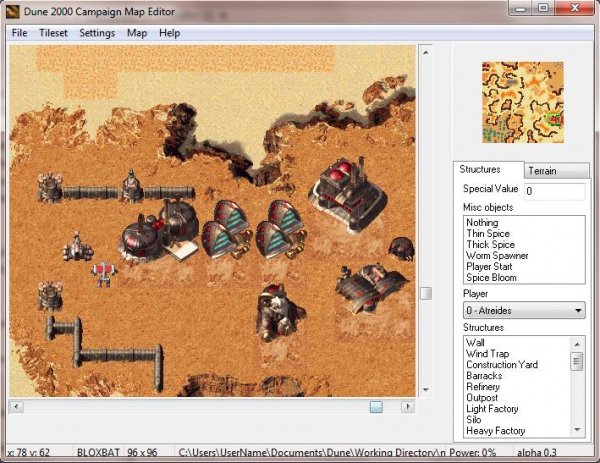
Task: Click the map horizontal scrollbar thumb
Action: (x=376, y=406)
